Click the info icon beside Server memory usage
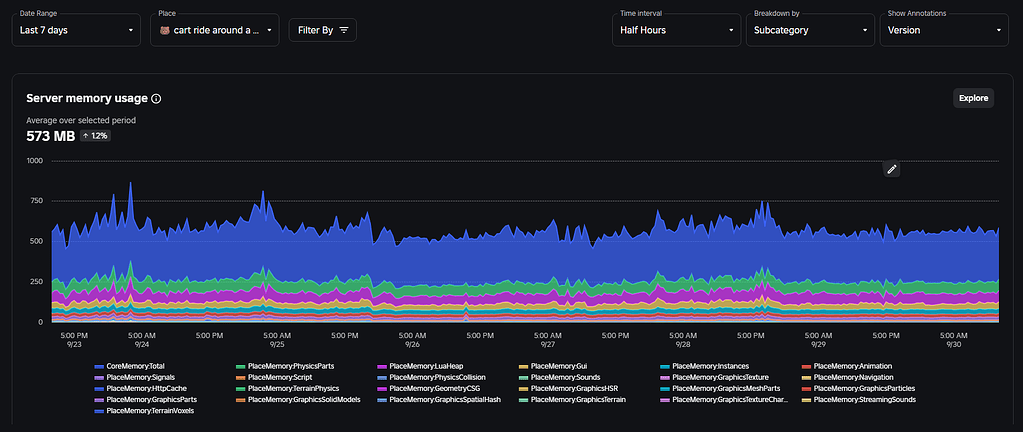1023x432 pixels. click(x=156, y=99)
